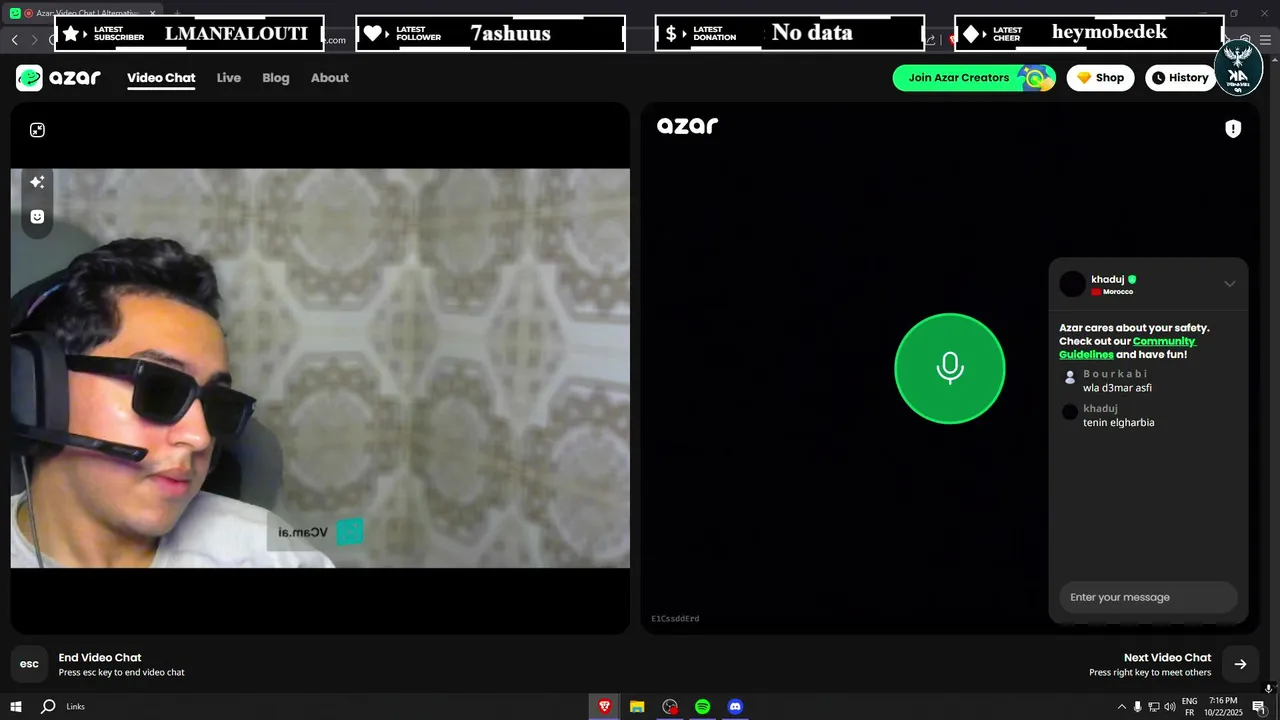This screenshot has height=720, width=1280.
Task: Open the network tray icon
Action: [1153, 707]
